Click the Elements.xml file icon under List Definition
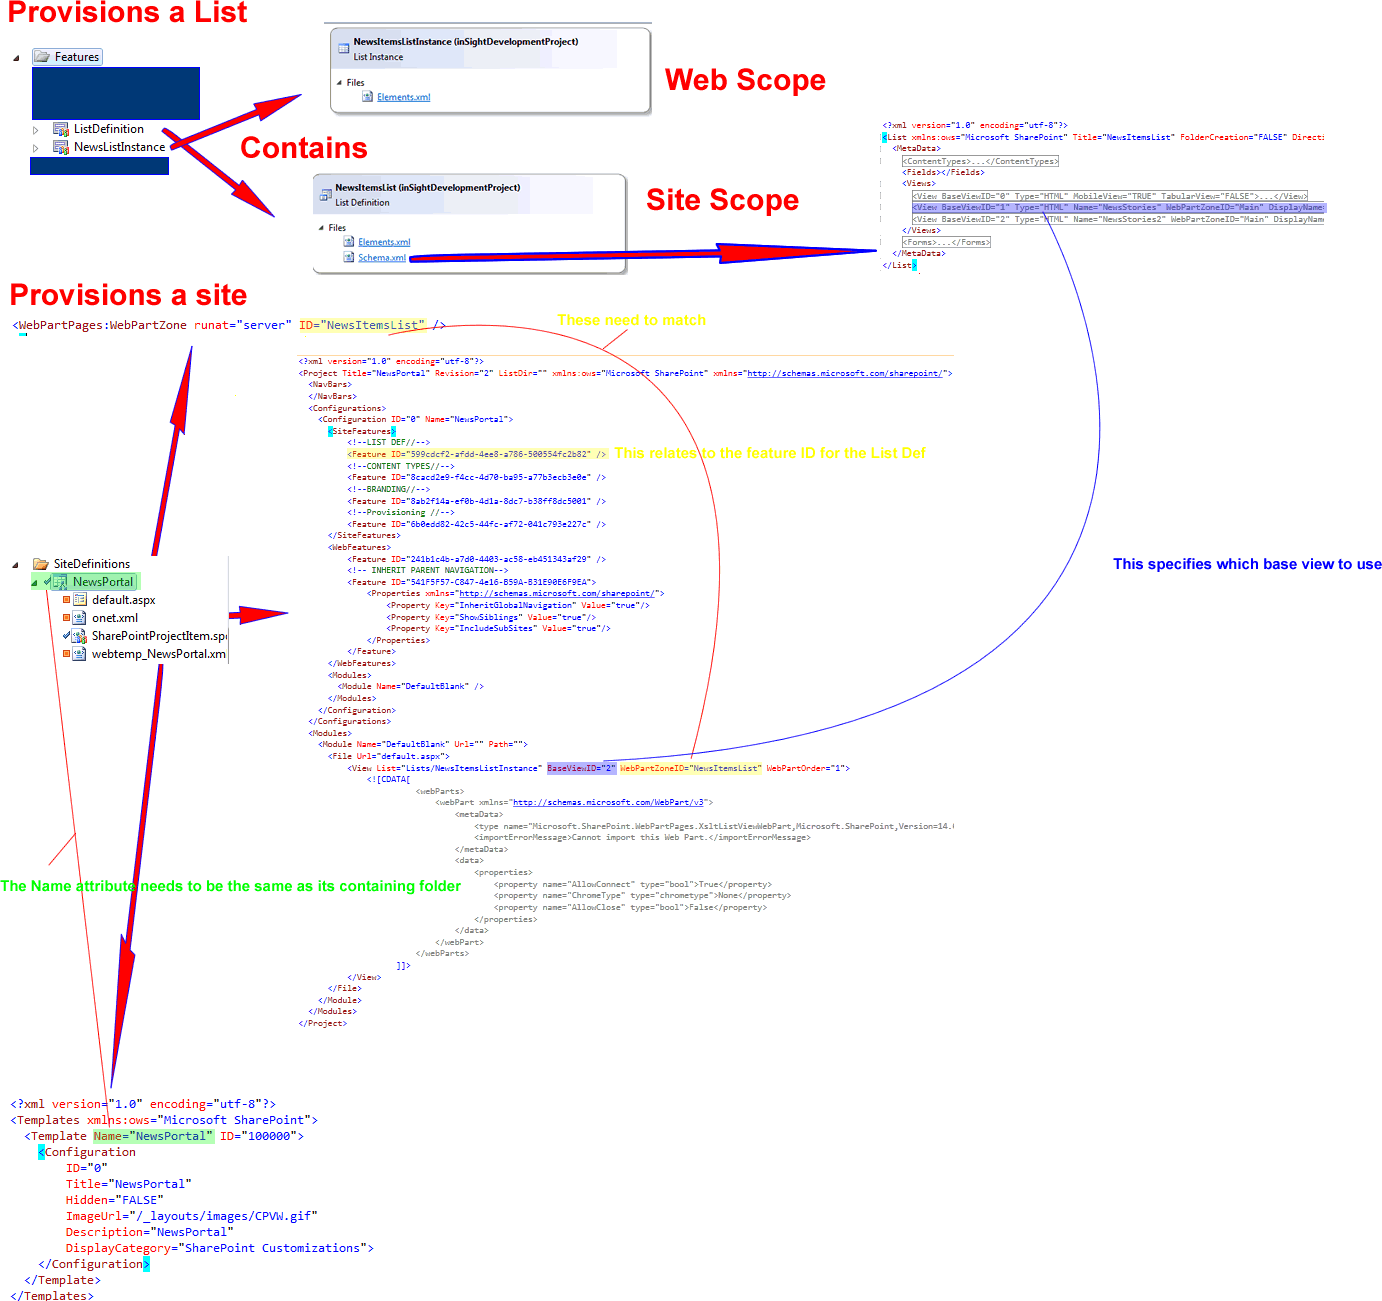The height and width of the screenshot is (1301, 1382). [x=349, y=242]
